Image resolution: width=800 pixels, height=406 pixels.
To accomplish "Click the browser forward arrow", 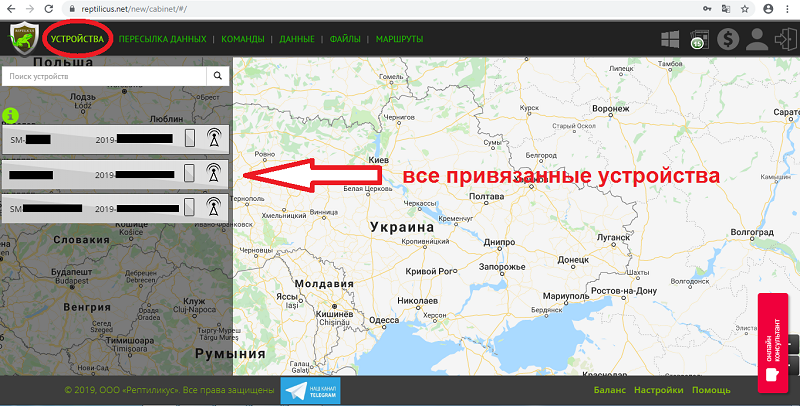I will pos(30,9).
